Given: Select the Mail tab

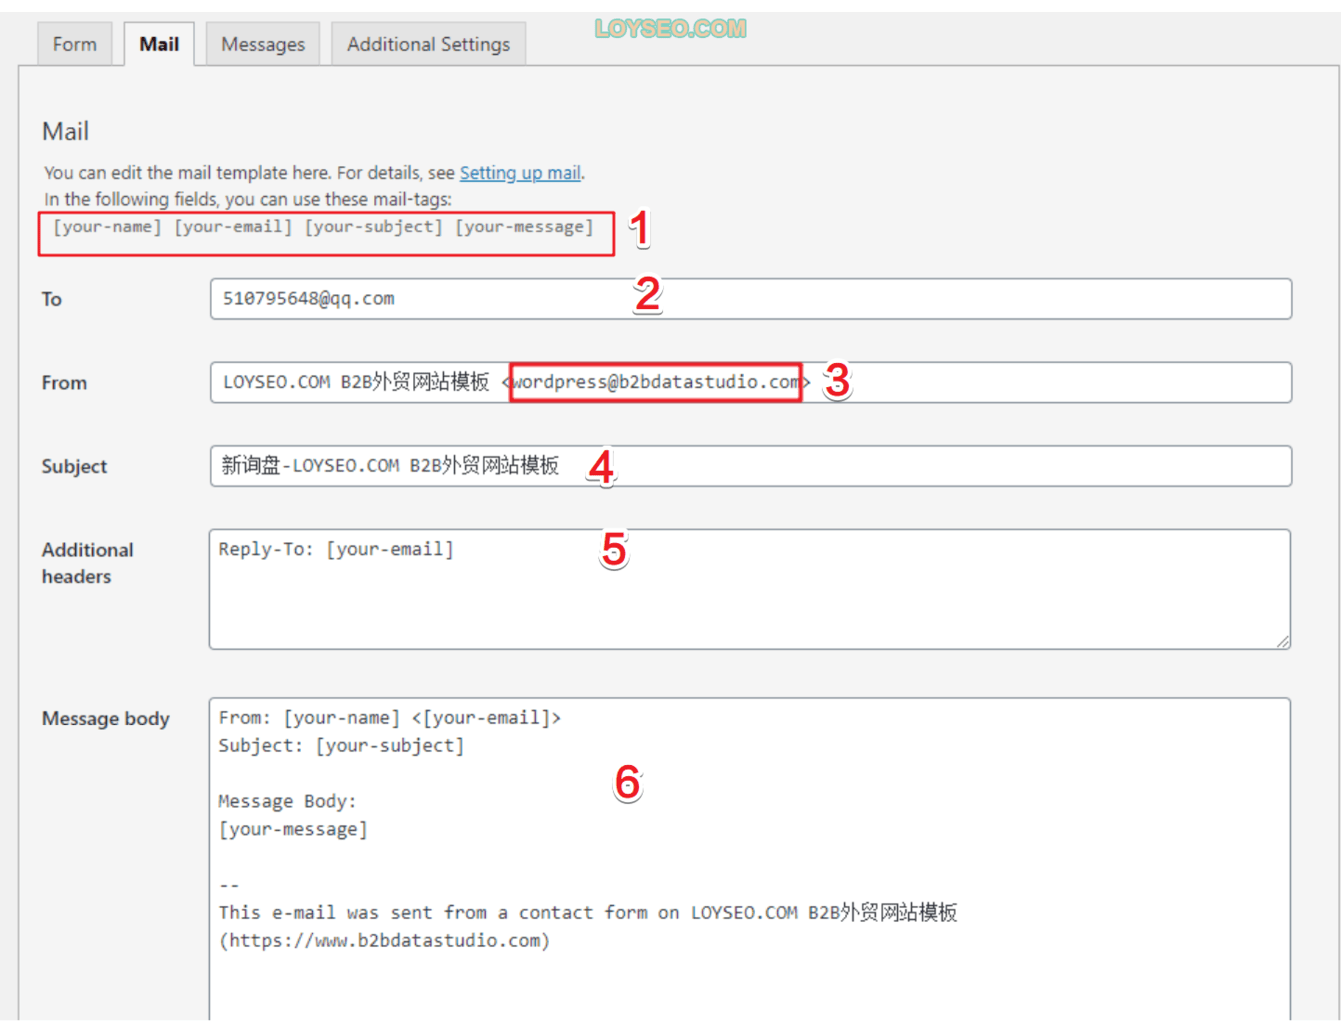Looking at the screenshot, I should click(x=159, y=44).
